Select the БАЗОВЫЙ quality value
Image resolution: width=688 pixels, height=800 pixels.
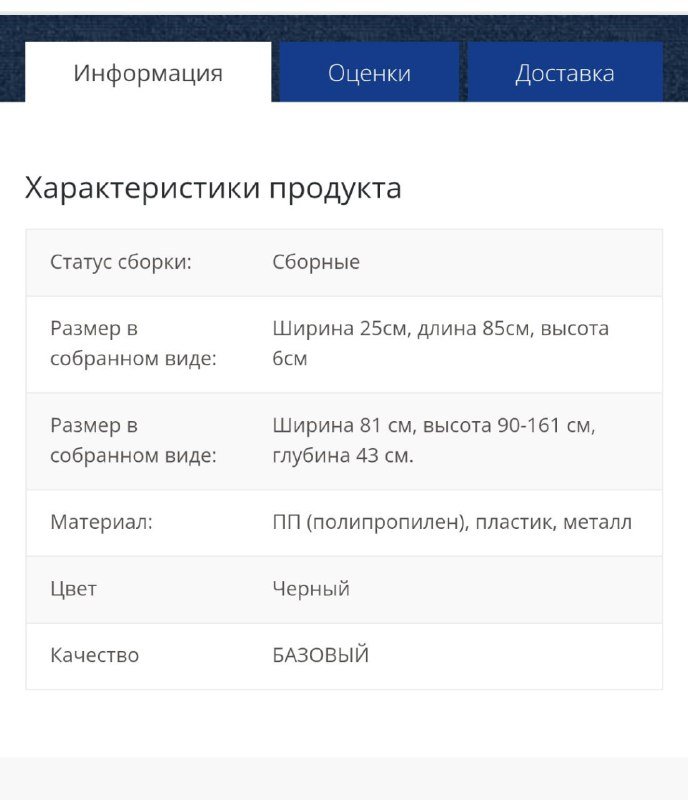coord(319,655)
